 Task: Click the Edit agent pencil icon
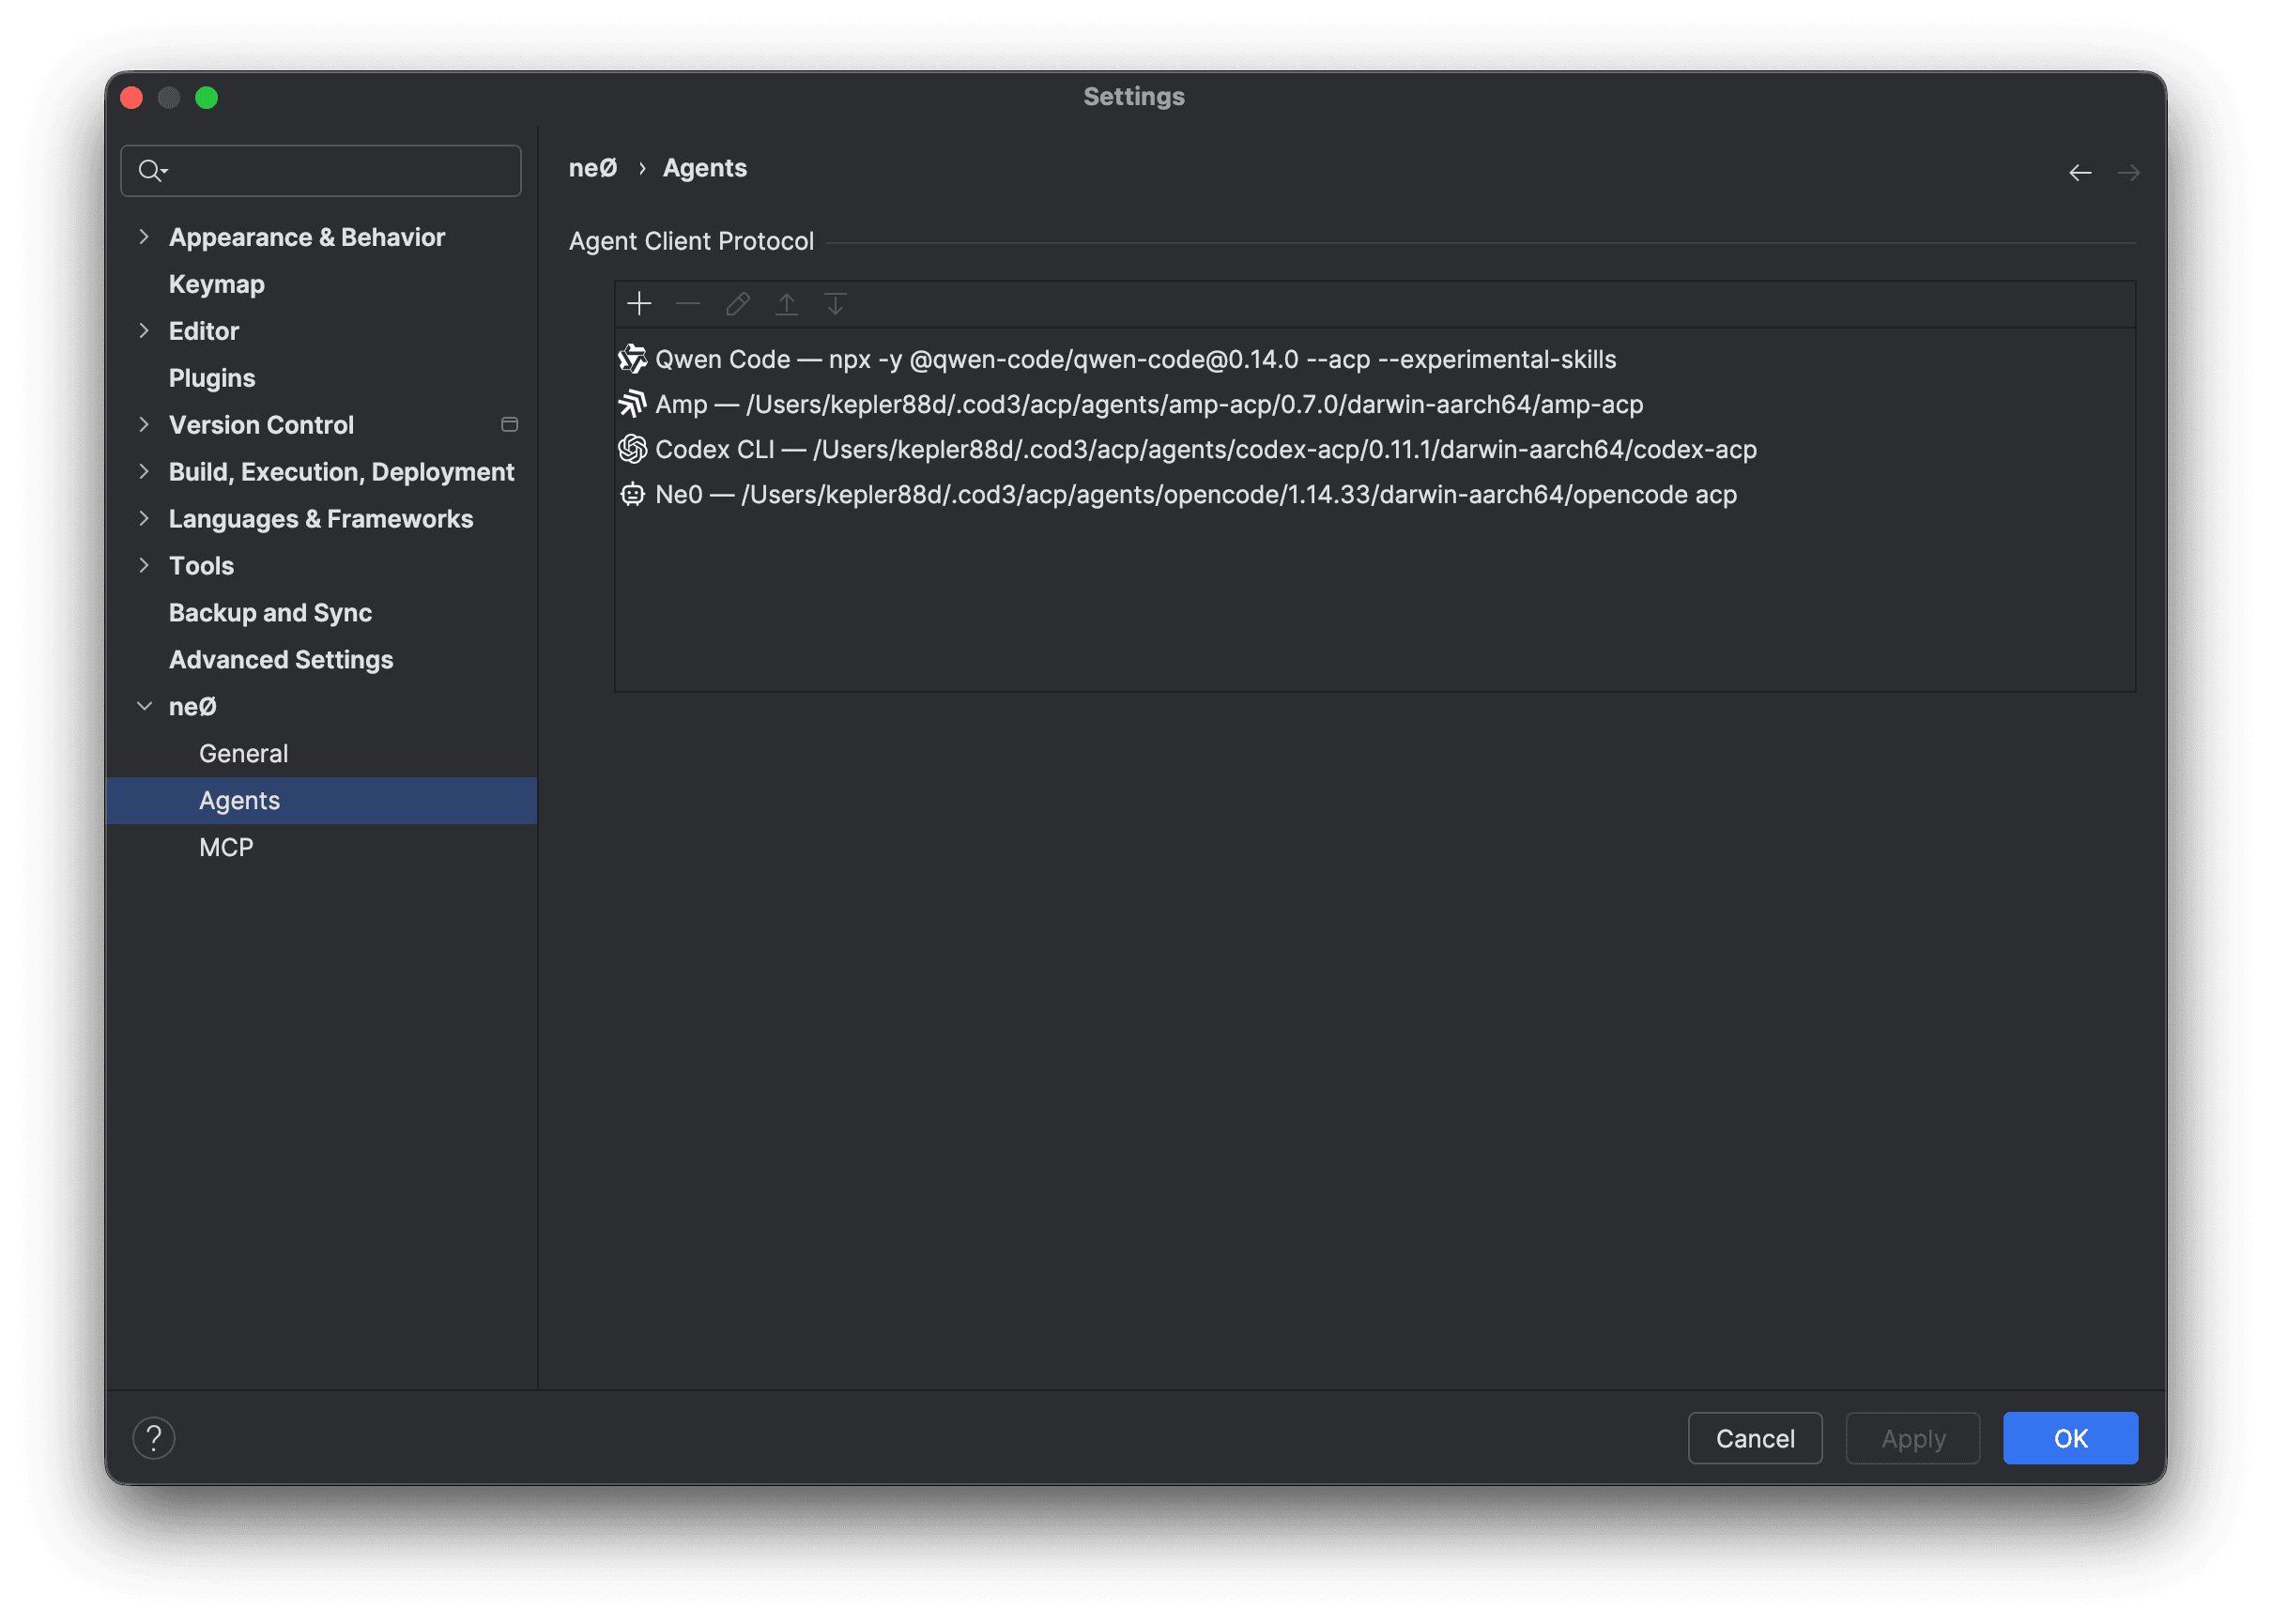[x=738, y=303]
